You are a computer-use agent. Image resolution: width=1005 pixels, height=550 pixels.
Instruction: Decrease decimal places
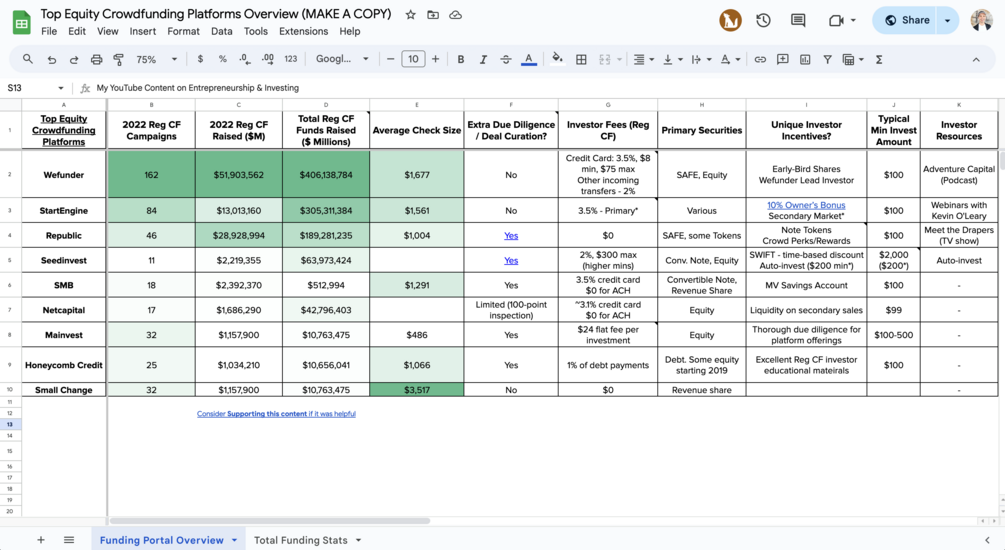tap(245, 59)
